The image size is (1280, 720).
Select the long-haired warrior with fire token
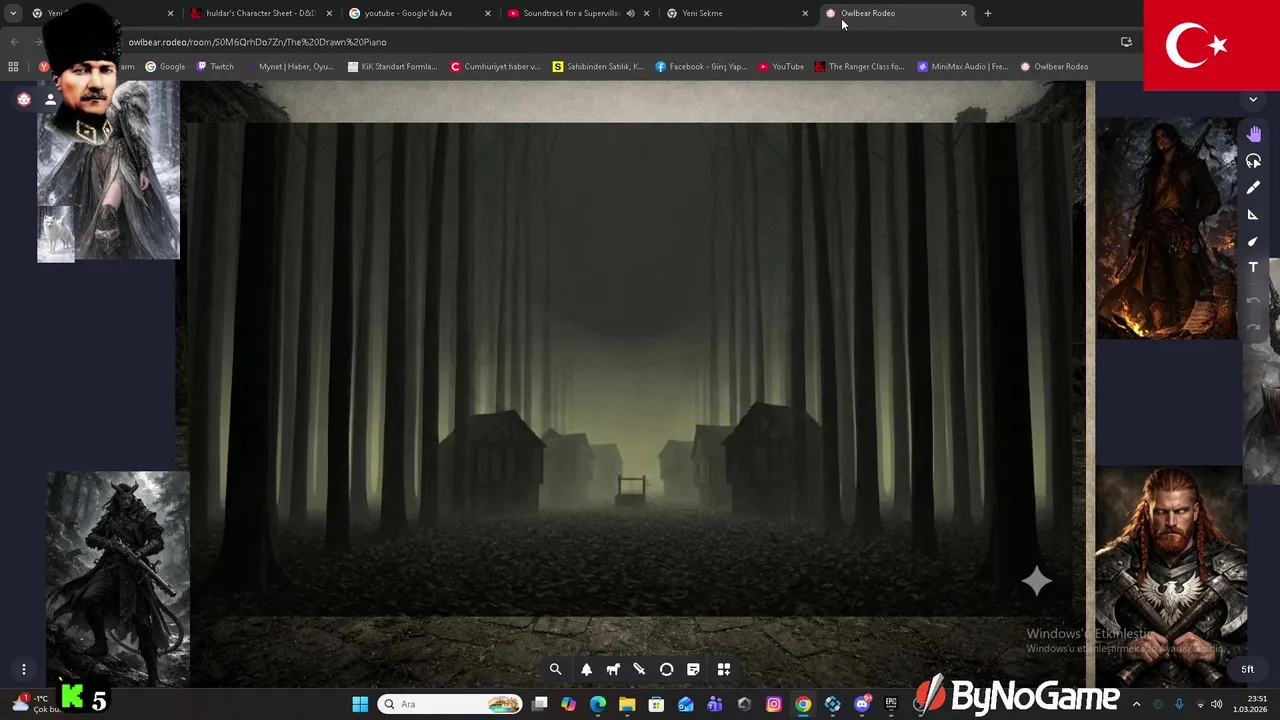(1168, 228)
